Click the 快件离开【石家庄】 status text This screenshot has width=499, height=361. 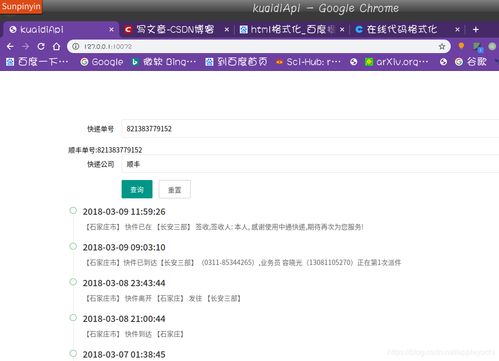click(163, 298)
